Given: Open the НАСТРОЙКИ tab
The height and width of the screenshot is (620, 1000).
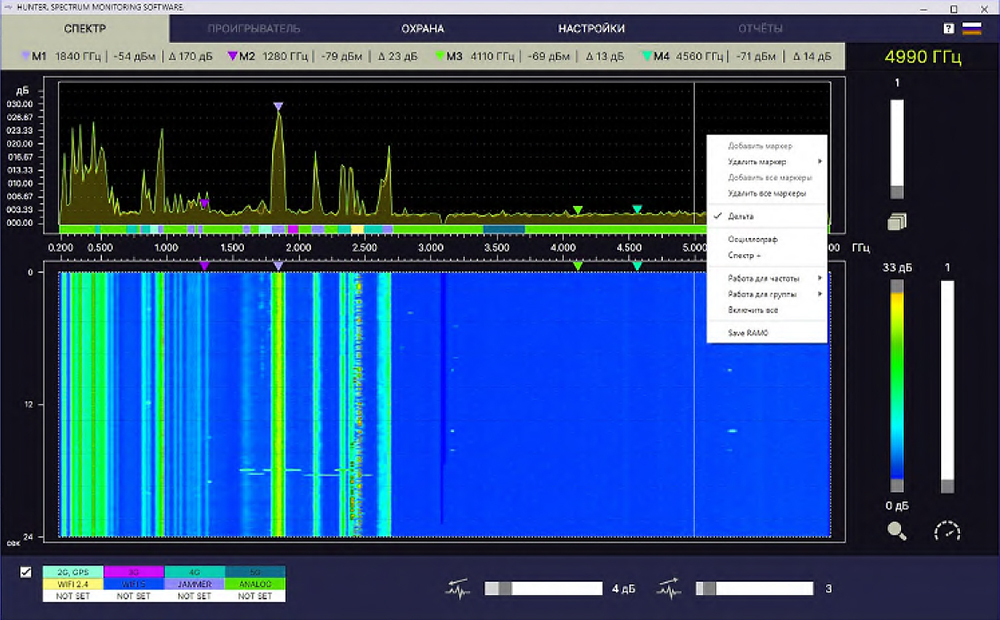Looking at the screenshot, I should point(591,29).
